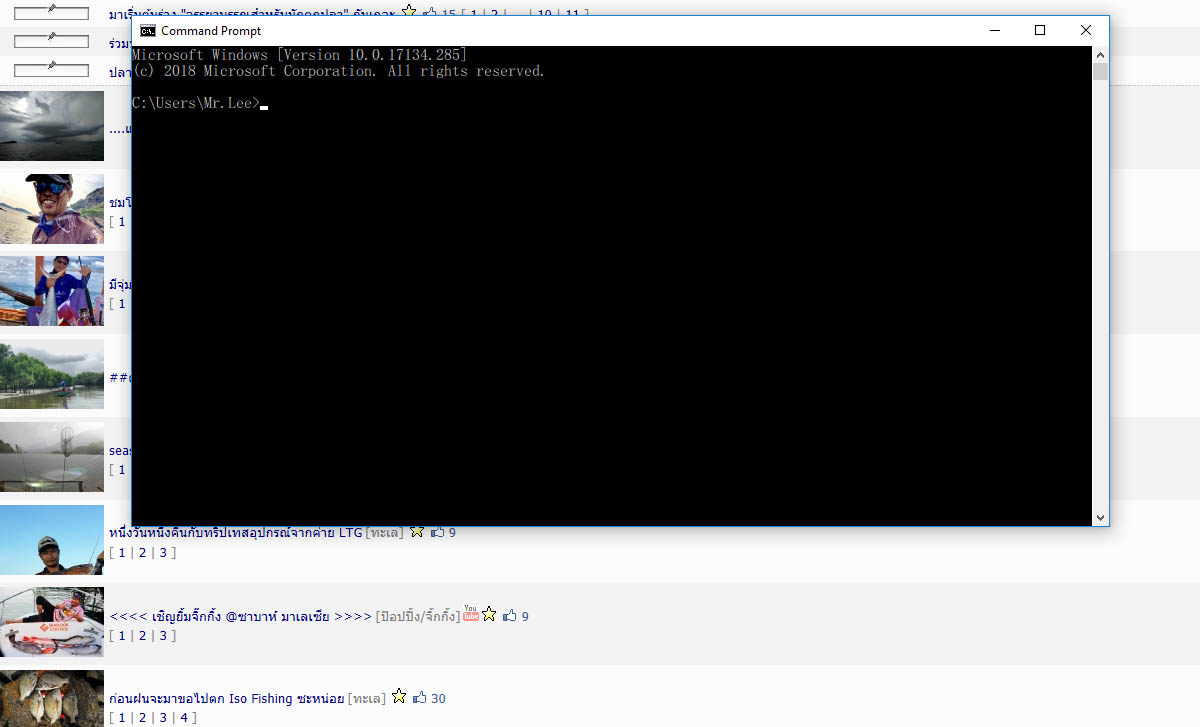
Task: Click the C:\Users\Mr.Lee> prompt line
Action: (195, 103)
